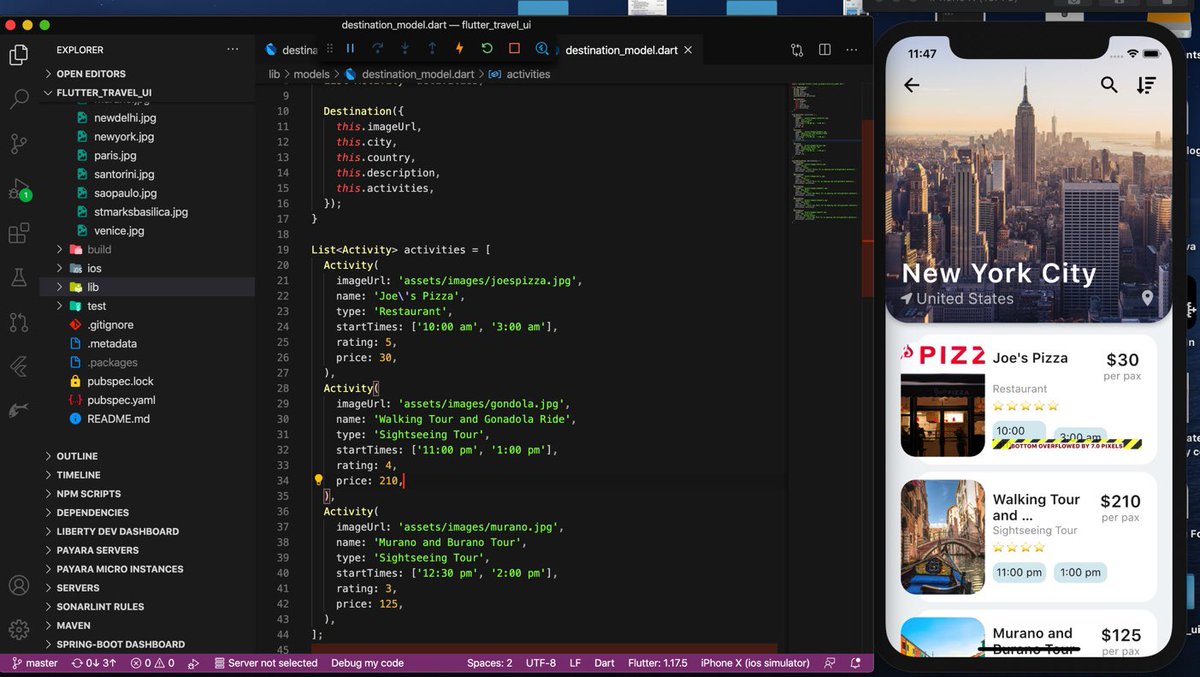Open the Extensions view
This screenshot has width=1200, height=677.
click(x=19, y=233)
